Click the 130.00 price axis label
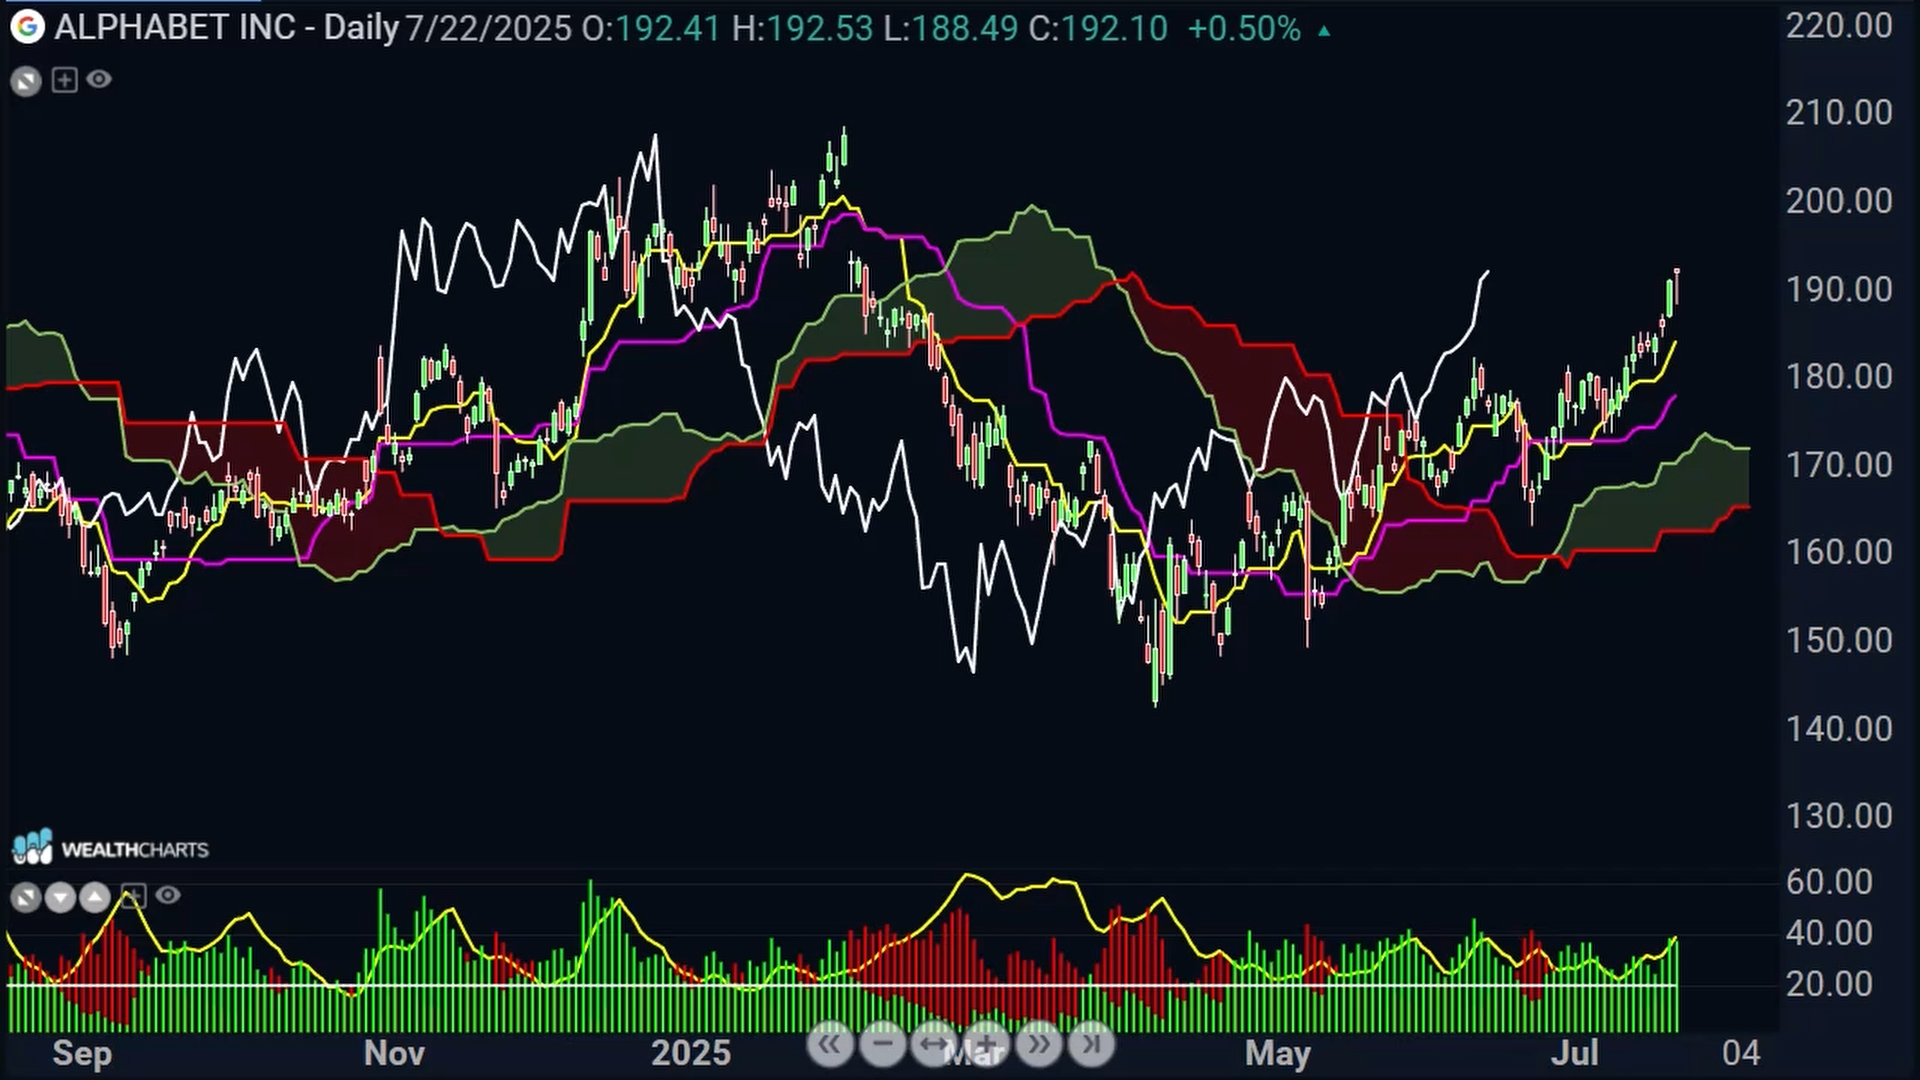The height and width of the screenshot is (1080, 1920). click(1839, 816)
